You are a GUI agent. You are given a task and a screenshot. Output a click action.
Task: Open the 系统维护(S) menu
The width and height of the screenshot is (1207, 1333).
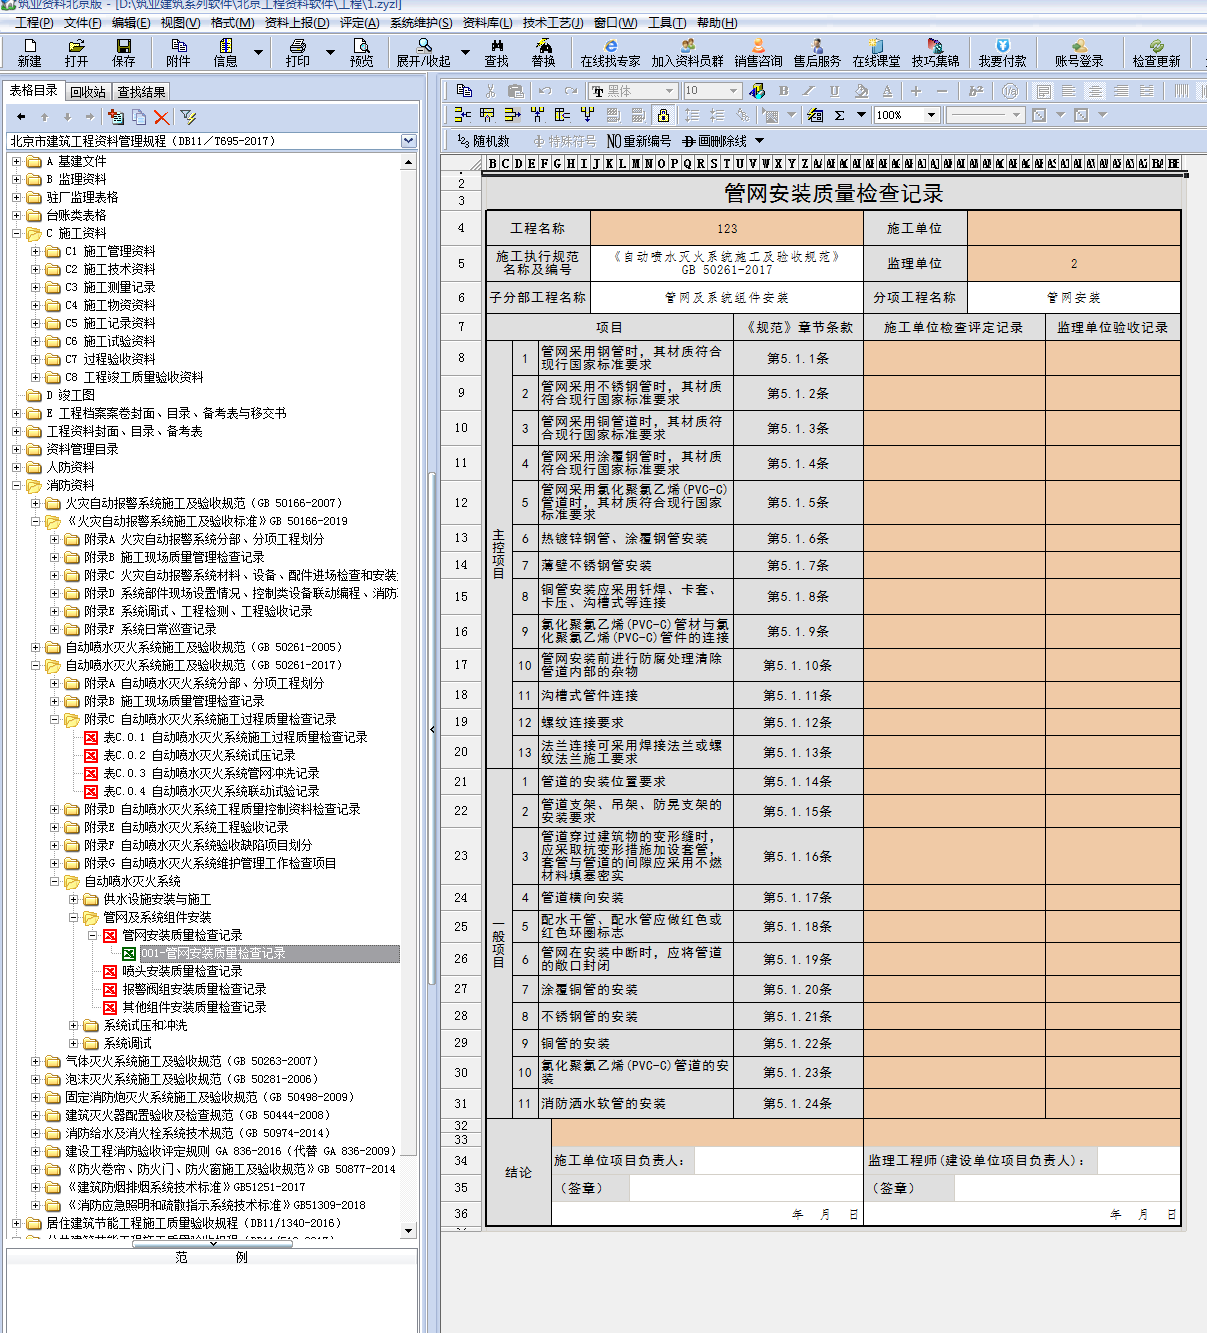(x=421, y=22)
